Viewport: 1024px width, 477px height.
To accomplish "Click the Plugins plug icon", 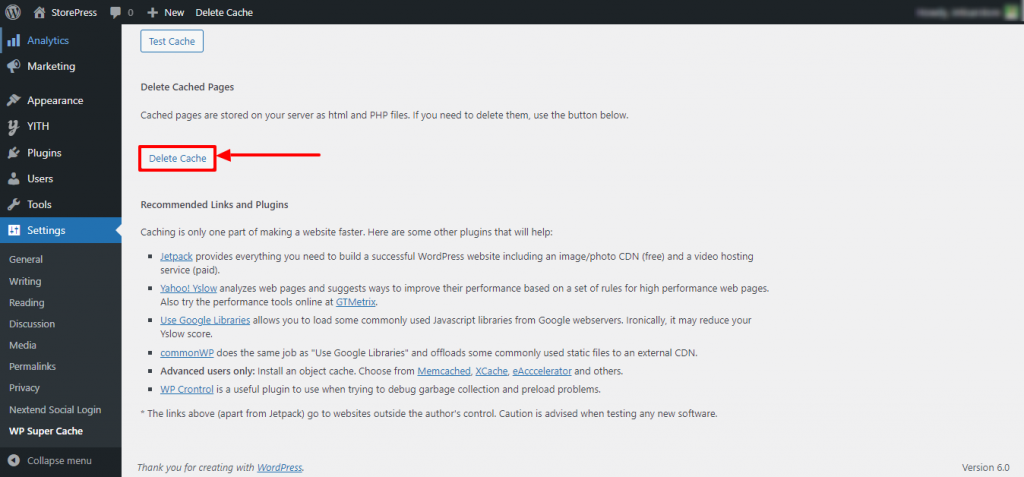I will (x=13, y=153).
